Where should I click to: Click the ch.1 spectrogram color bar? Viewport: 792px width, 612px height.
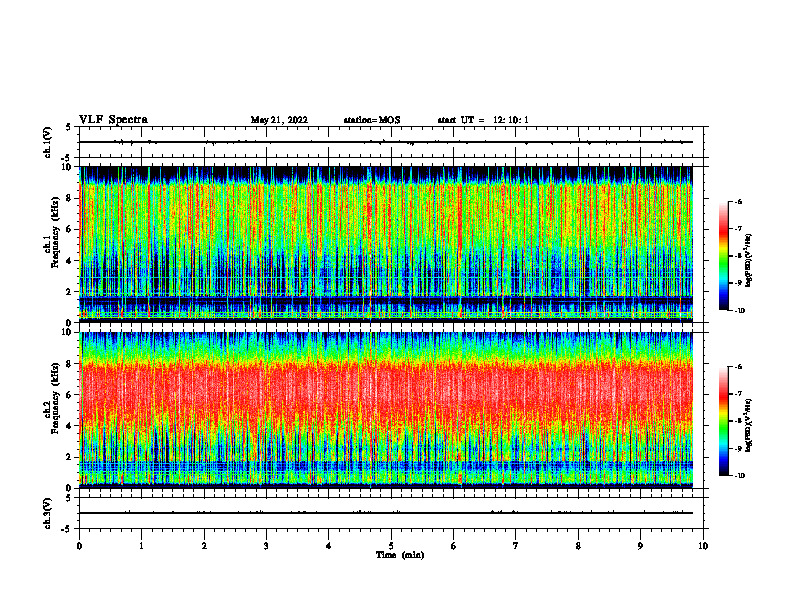(x=723, y=256)
